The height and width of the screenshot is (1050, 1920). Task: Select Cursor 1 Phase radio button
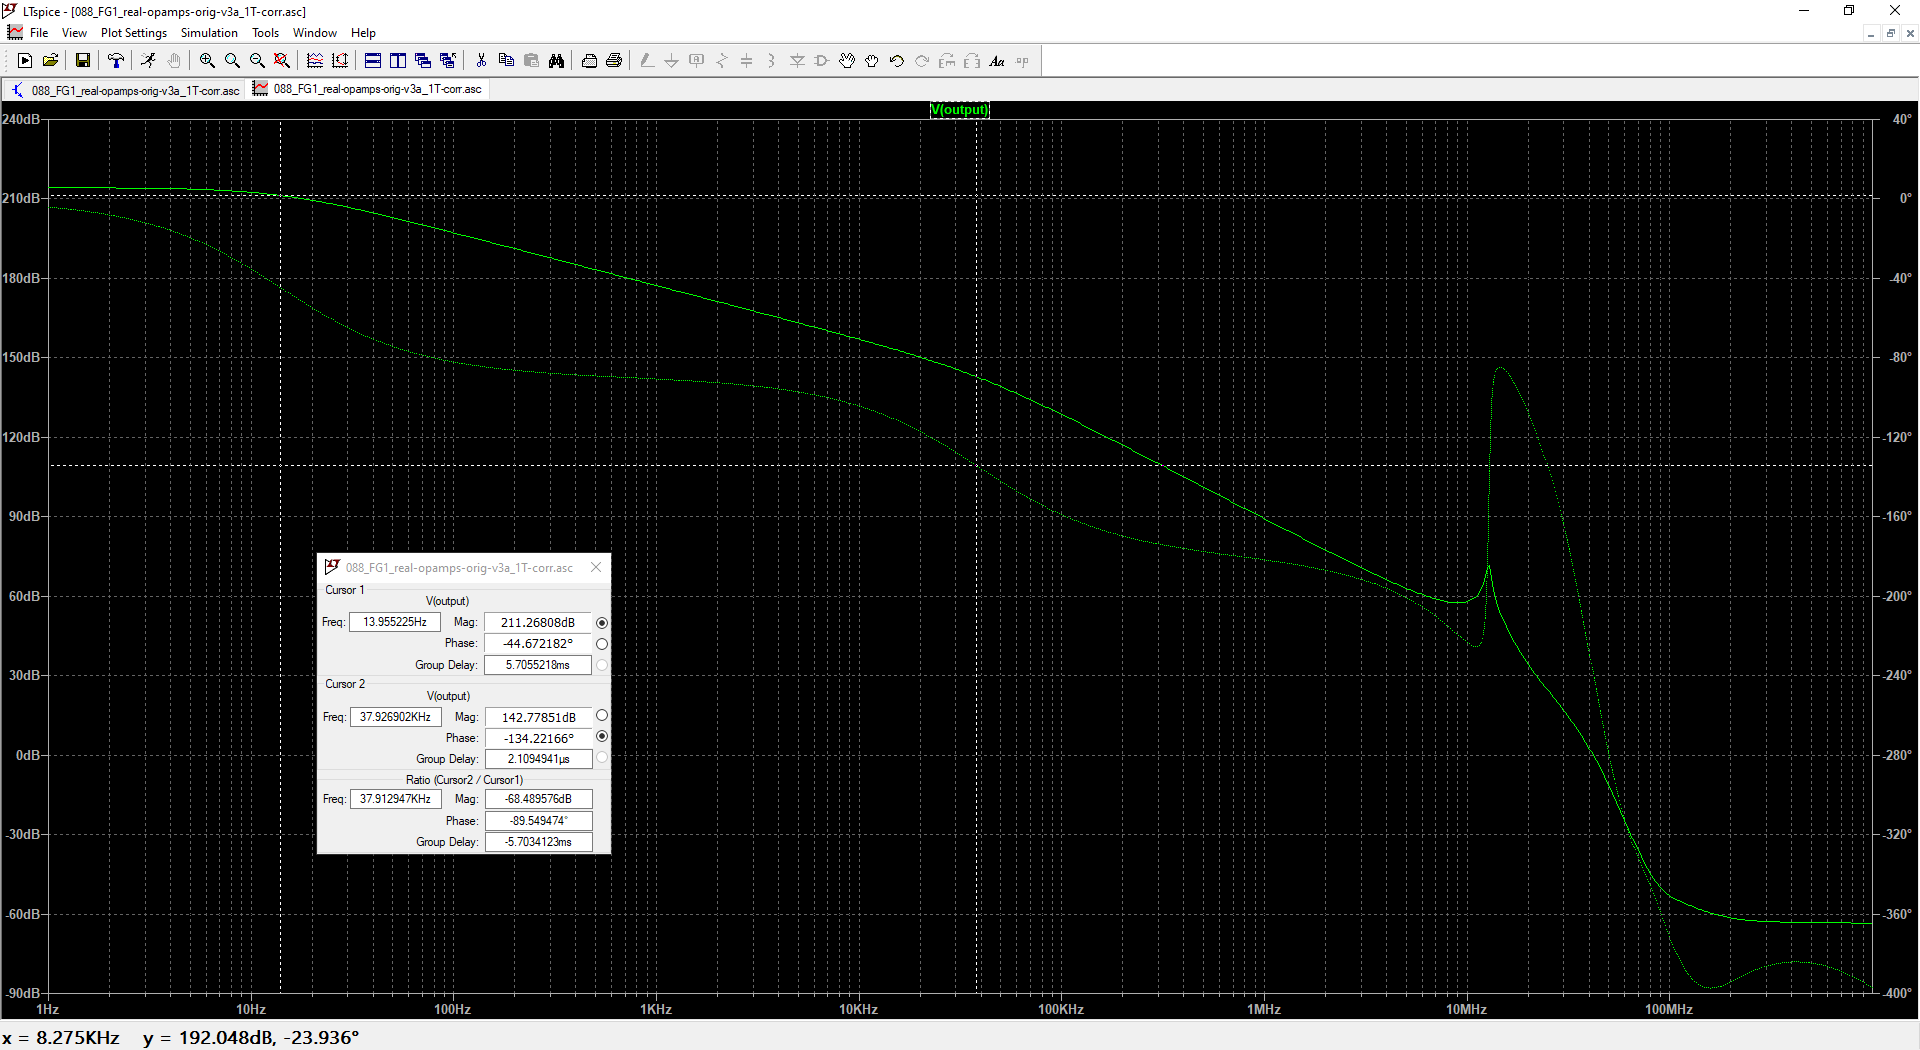pos(602,644)
